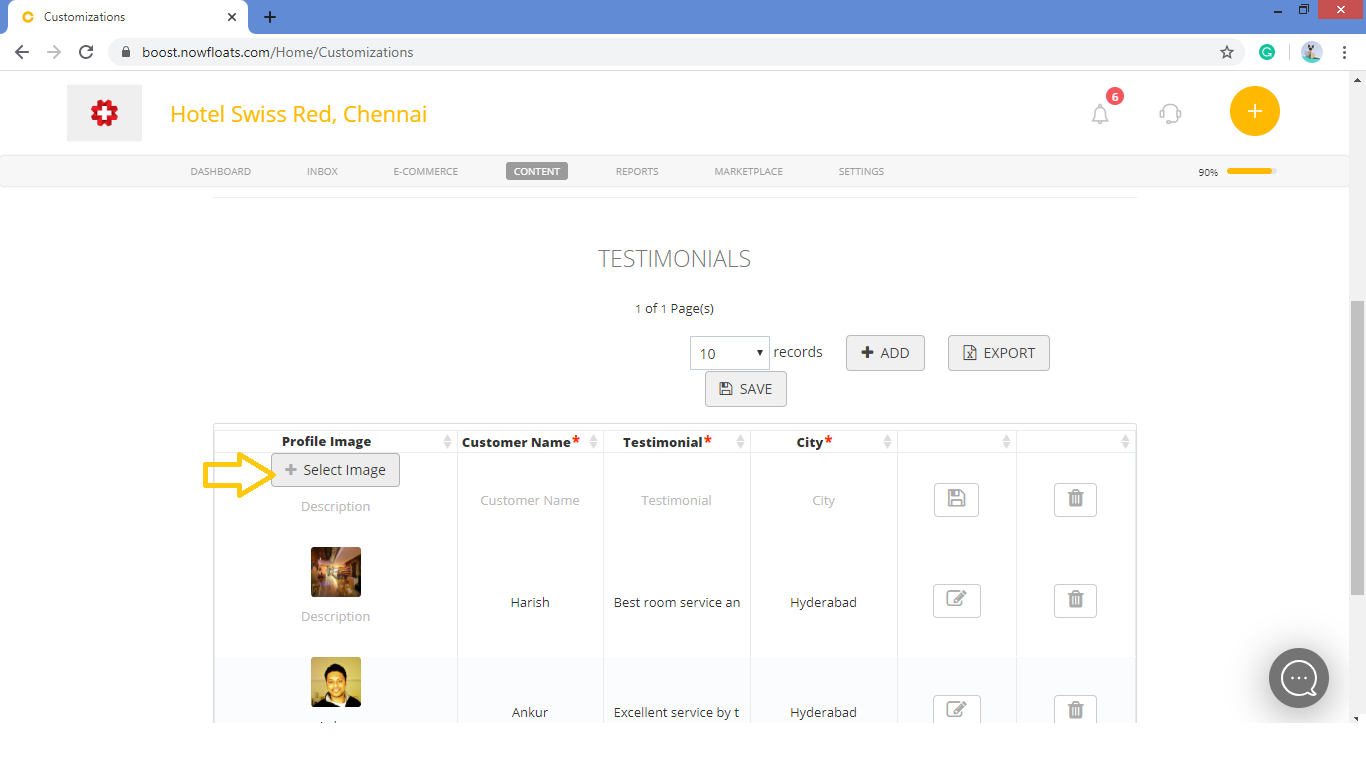Click the yellow plus circle button
Viewport: 1366px width, 768px height.
point(1255,111)
